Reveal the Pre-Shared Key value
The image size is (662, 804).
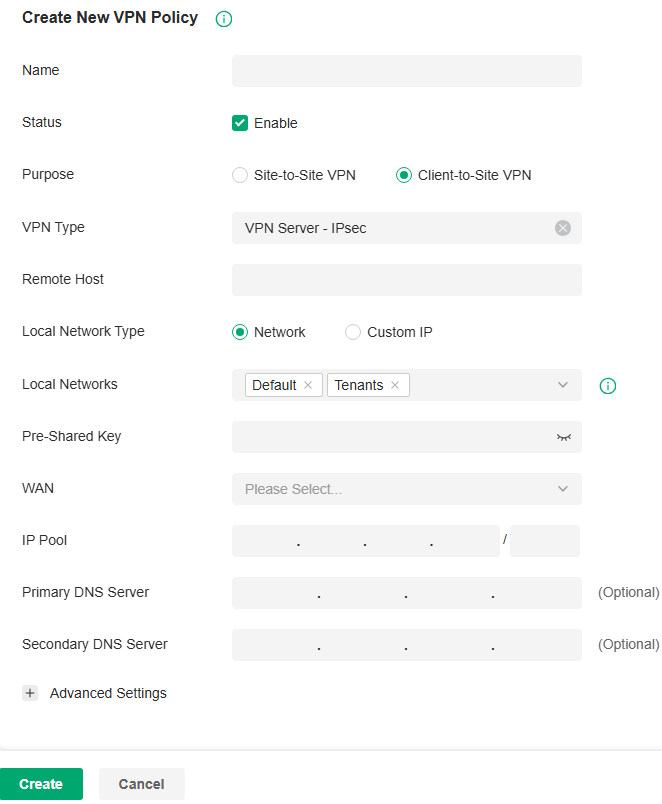click(x=563, y=437)
